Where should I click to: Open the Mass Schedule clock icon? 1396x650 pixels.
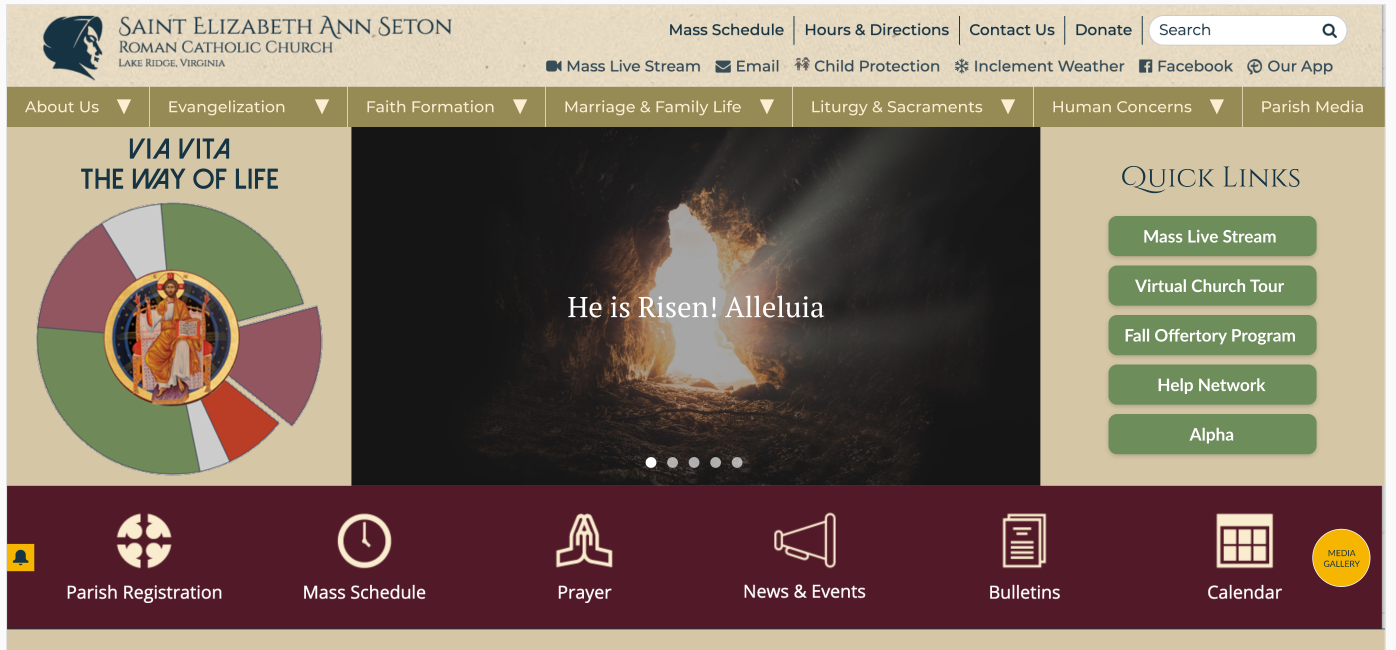(364, 541)
